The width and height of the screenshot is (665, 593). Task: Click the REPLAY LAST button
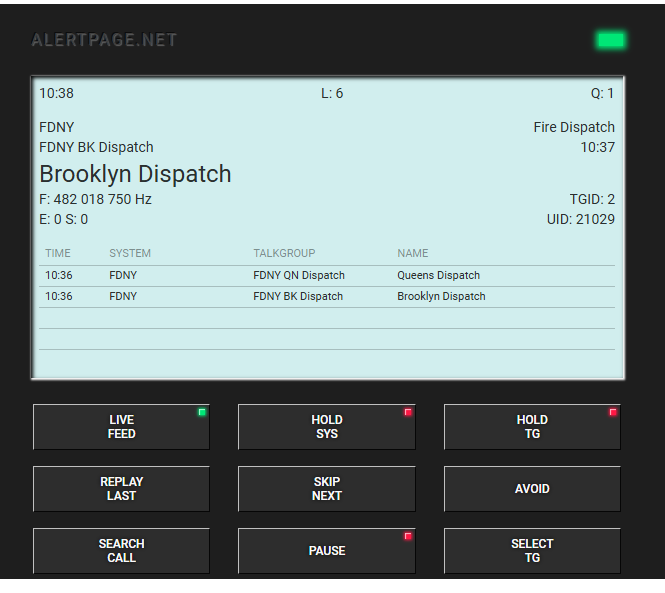coord(121,489)
